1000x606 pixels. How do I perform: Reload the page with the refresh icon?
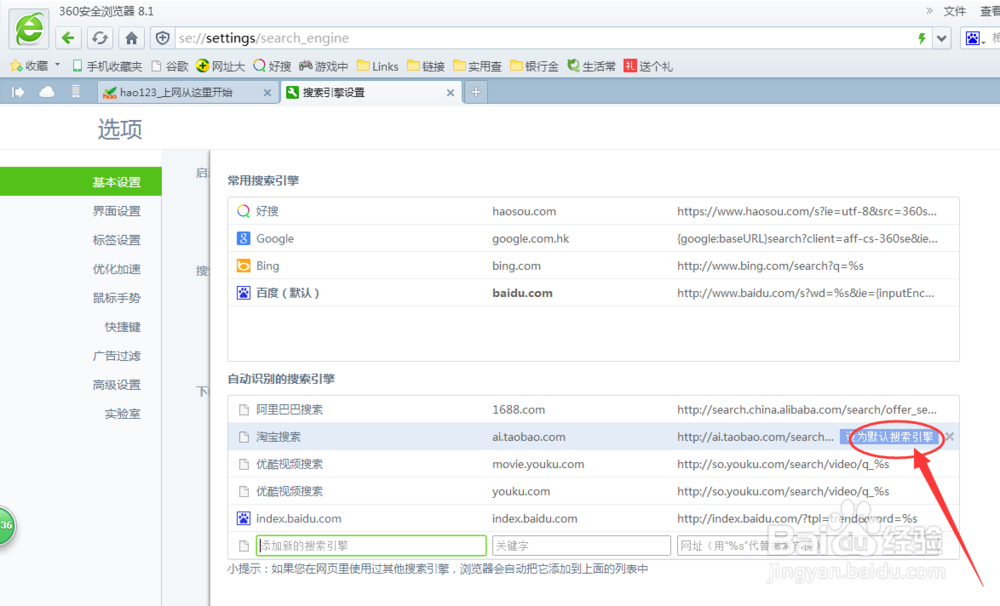[x=99, y=38]
